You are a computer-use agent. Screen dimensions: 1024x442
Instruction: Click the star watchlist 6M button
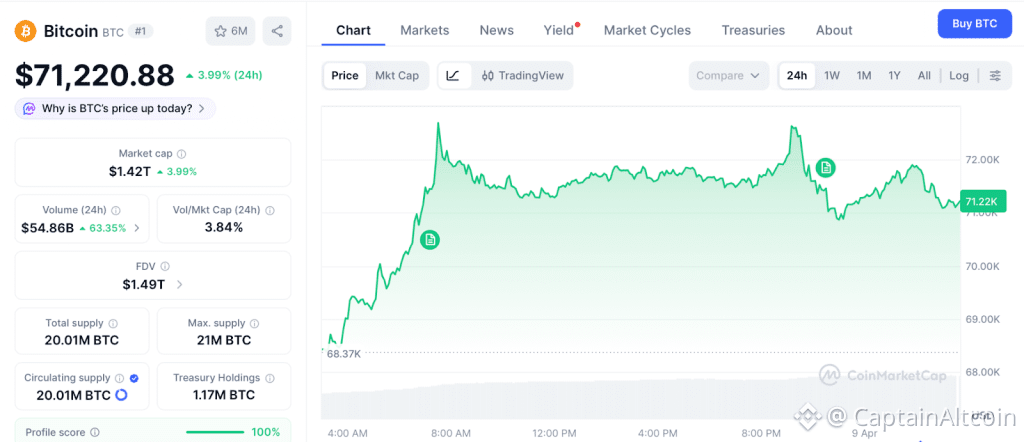coord(230,31)
